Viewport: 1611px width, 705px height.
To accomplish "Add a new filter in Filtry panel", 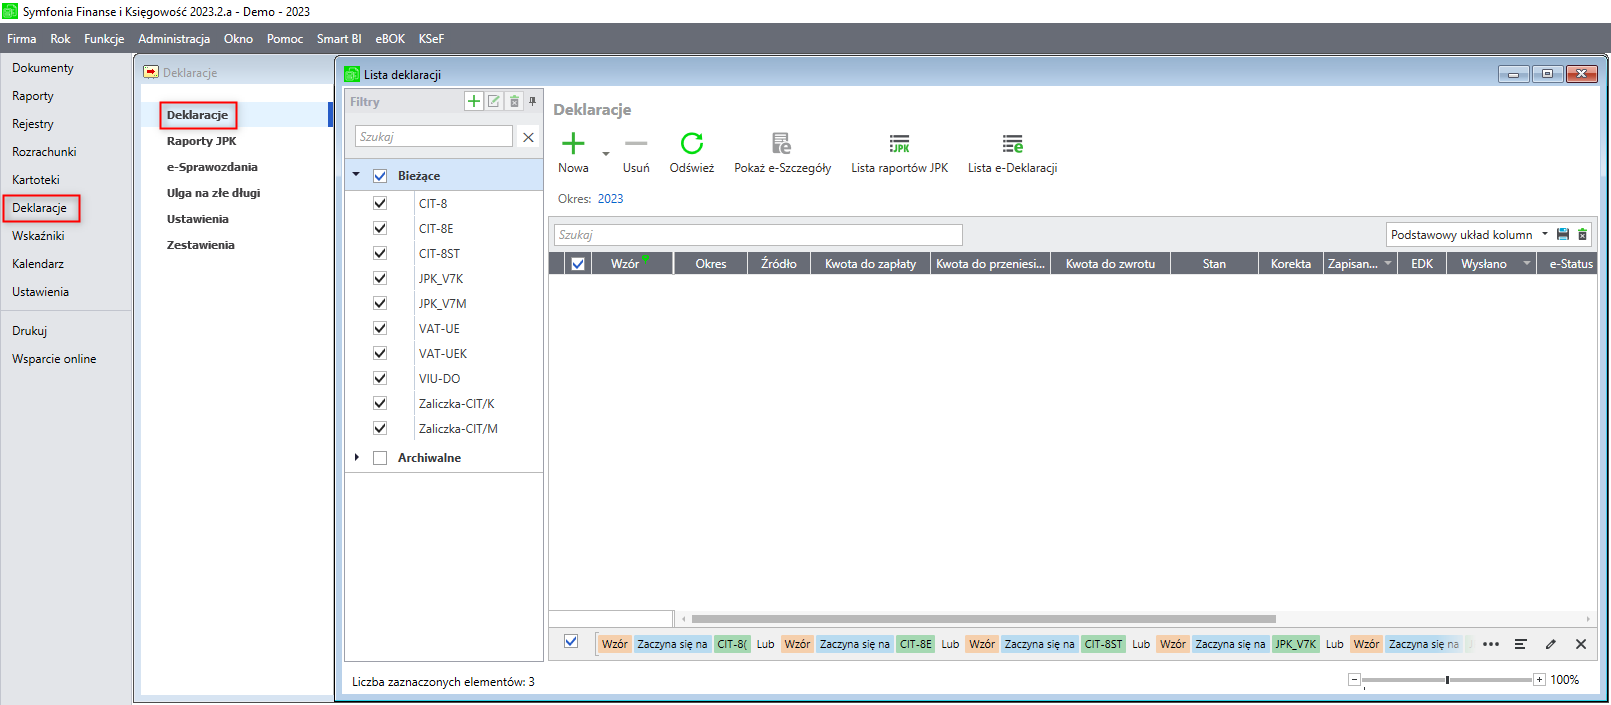I will [474, 101].
